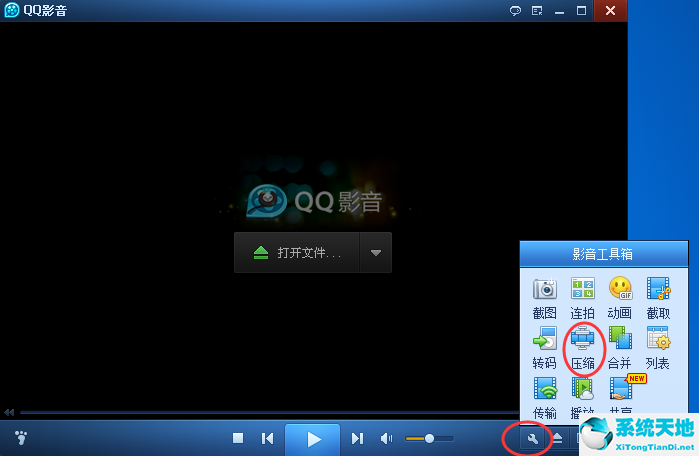Toggle the wrench toolbox button
This screenshot has width=699, height=456.
coord(532,438)
